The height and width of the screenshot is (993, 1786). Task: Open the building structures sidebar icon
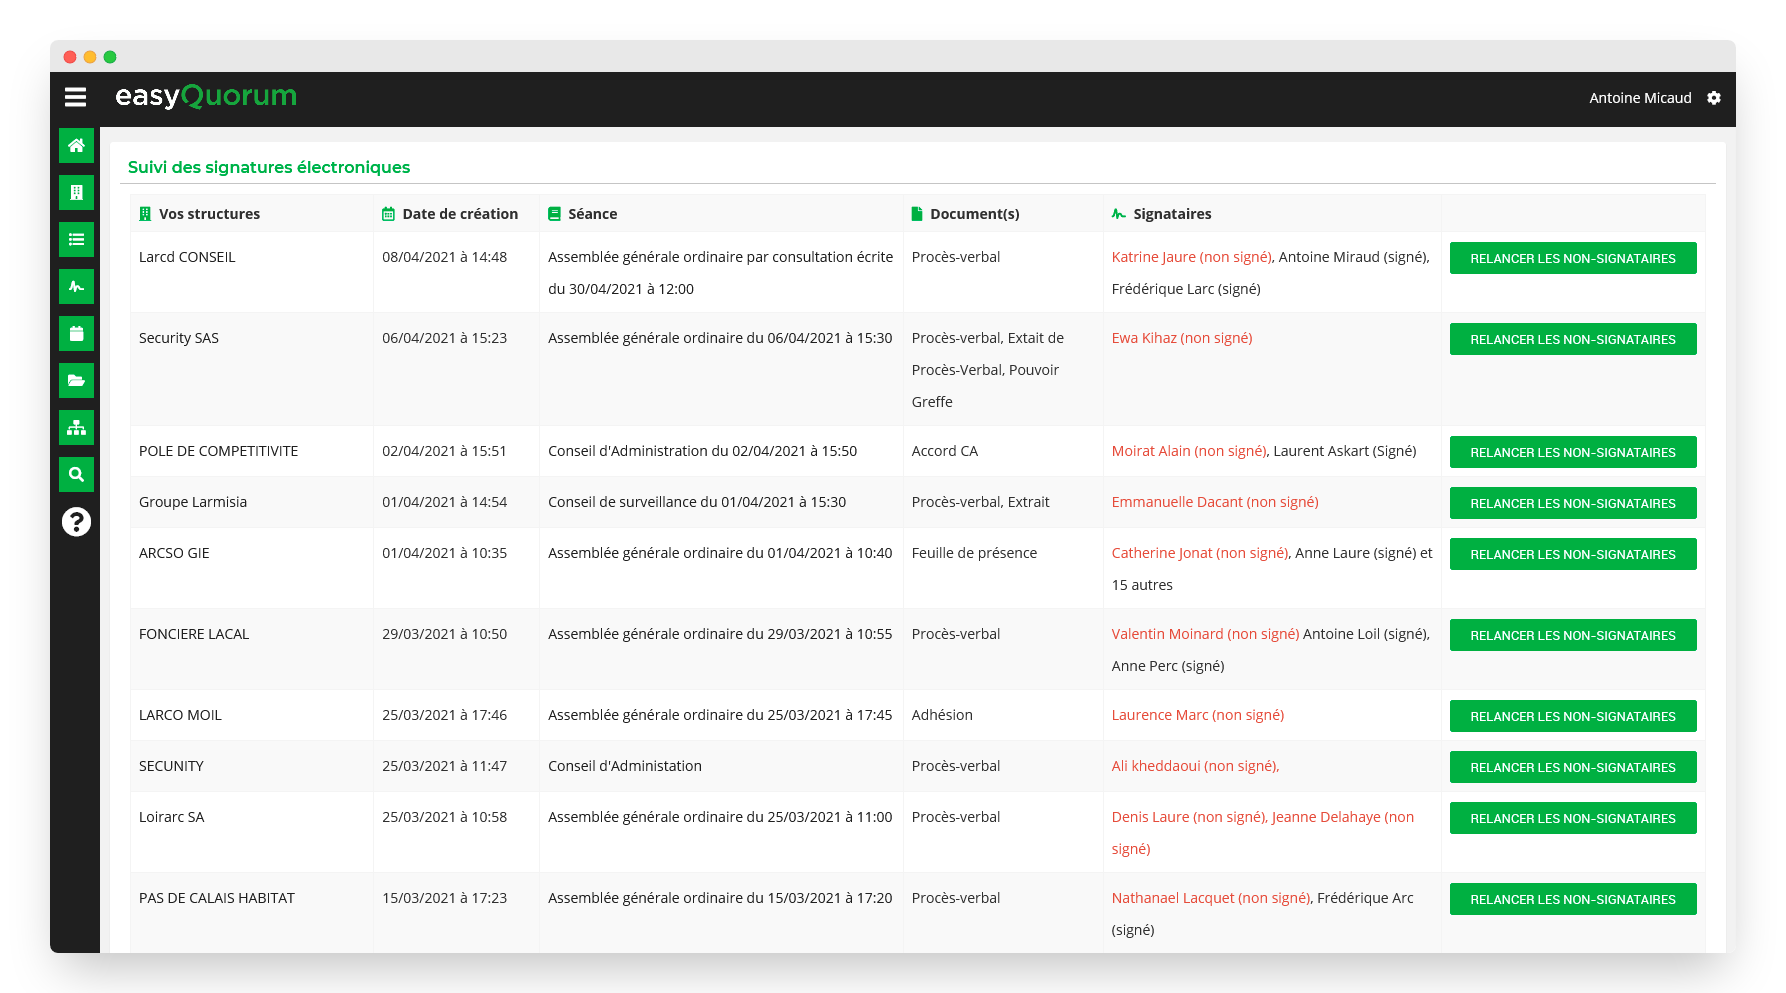click(x=76, y=193)
